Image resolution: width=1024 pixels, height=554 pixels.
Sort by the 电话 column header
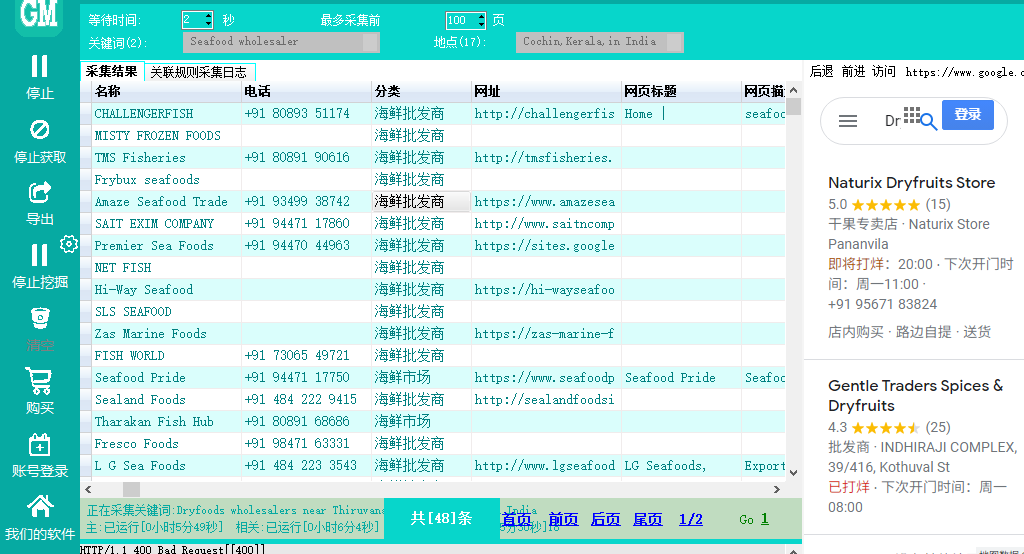(306, 91)
